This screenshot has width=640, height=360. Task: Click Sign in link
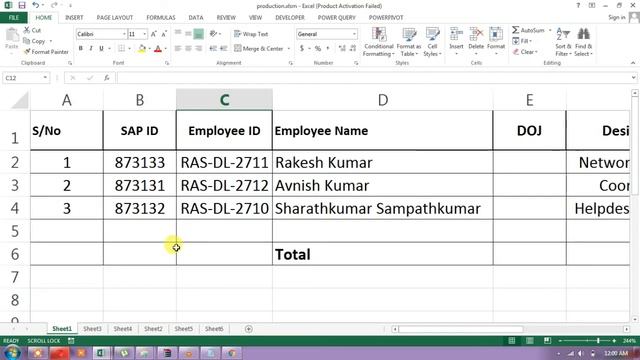pyautogui.click(x=616, y=17)
